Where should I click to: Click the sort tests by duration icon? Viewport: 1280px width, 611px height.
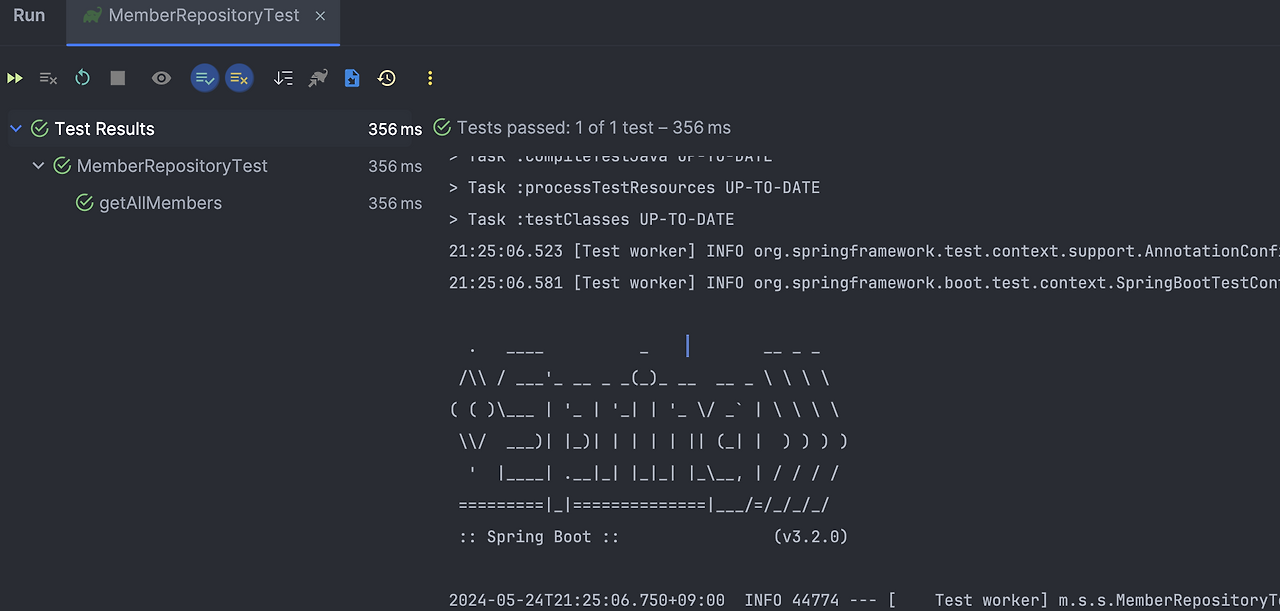283,78
